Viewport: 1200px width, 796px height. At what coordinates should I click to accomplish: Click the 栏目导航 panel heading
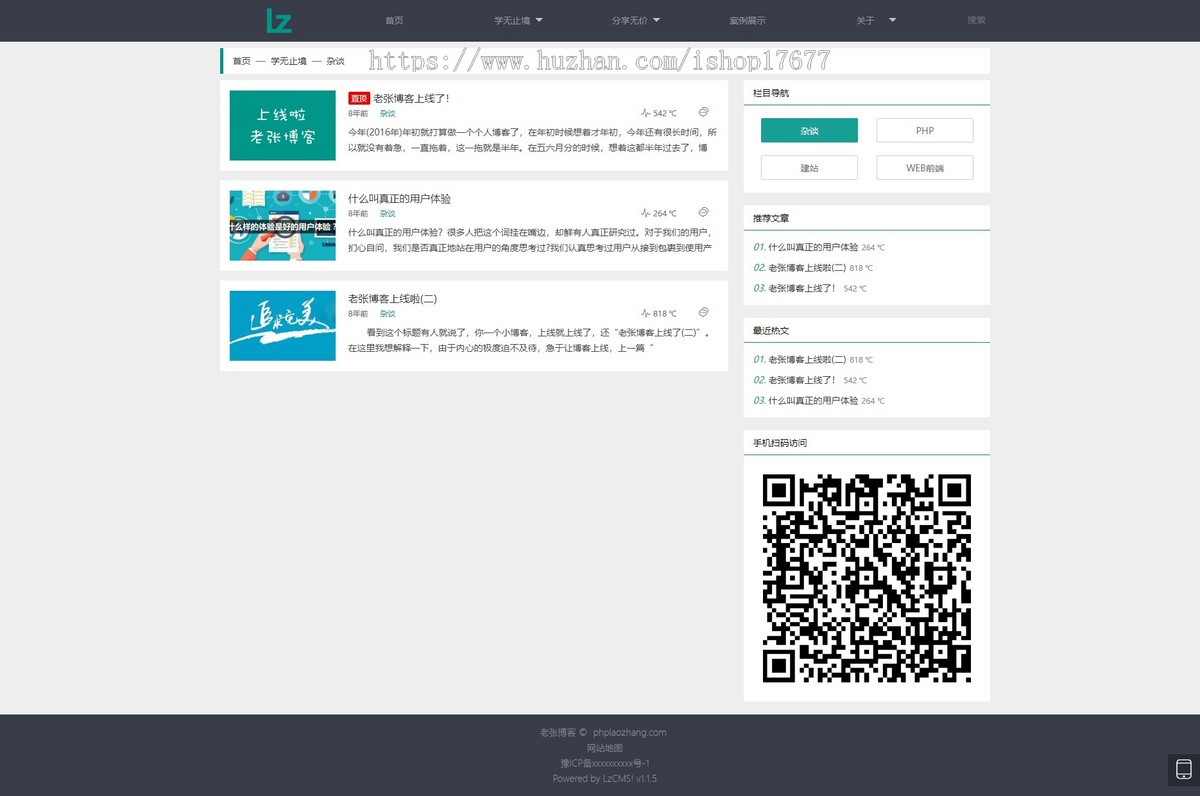[771, 93]
